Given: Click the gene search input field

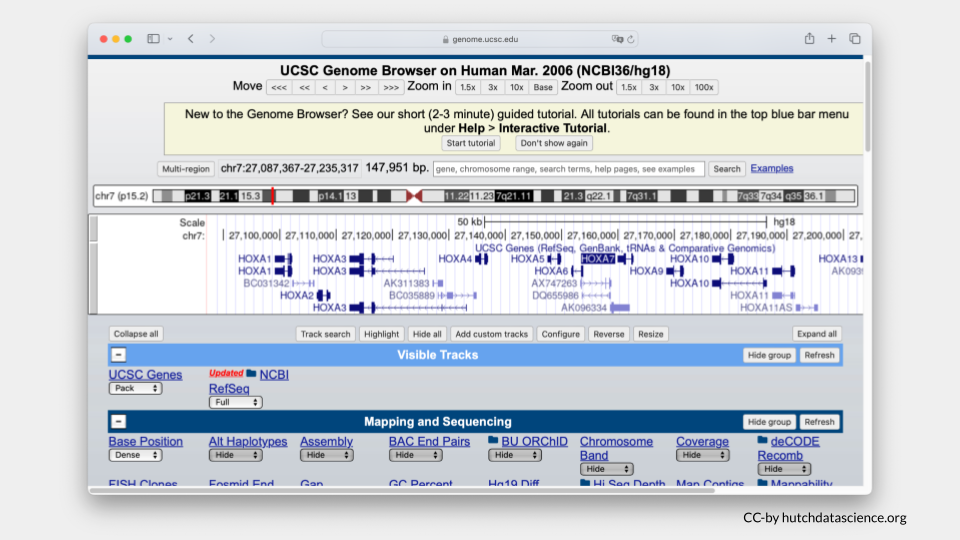Looking at the screenshot, I should 569,169.
